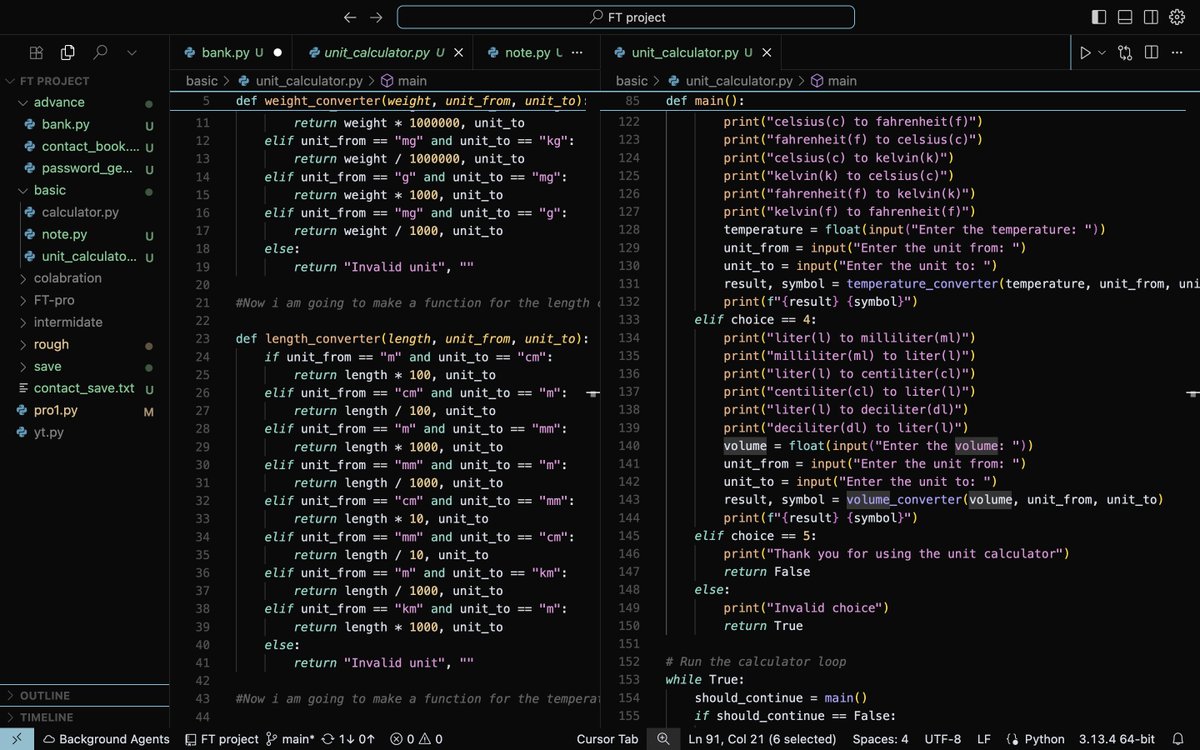Open the remote window icon in the status bar
Viewport: 1200px width, 750px height.
coord(16,739)
